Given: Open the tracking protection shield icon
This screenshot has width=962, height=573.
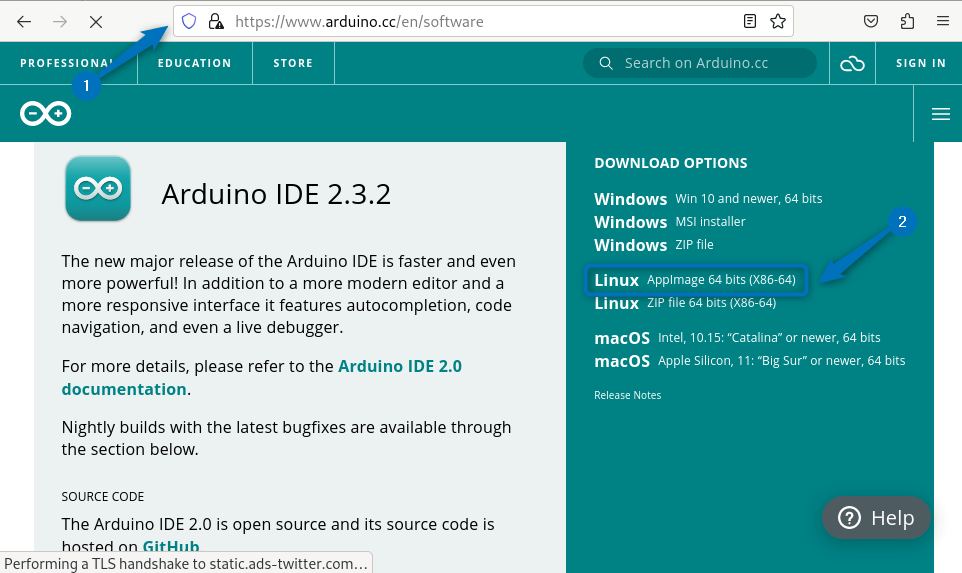Looking at the screenshot, I should click(189, 21).
